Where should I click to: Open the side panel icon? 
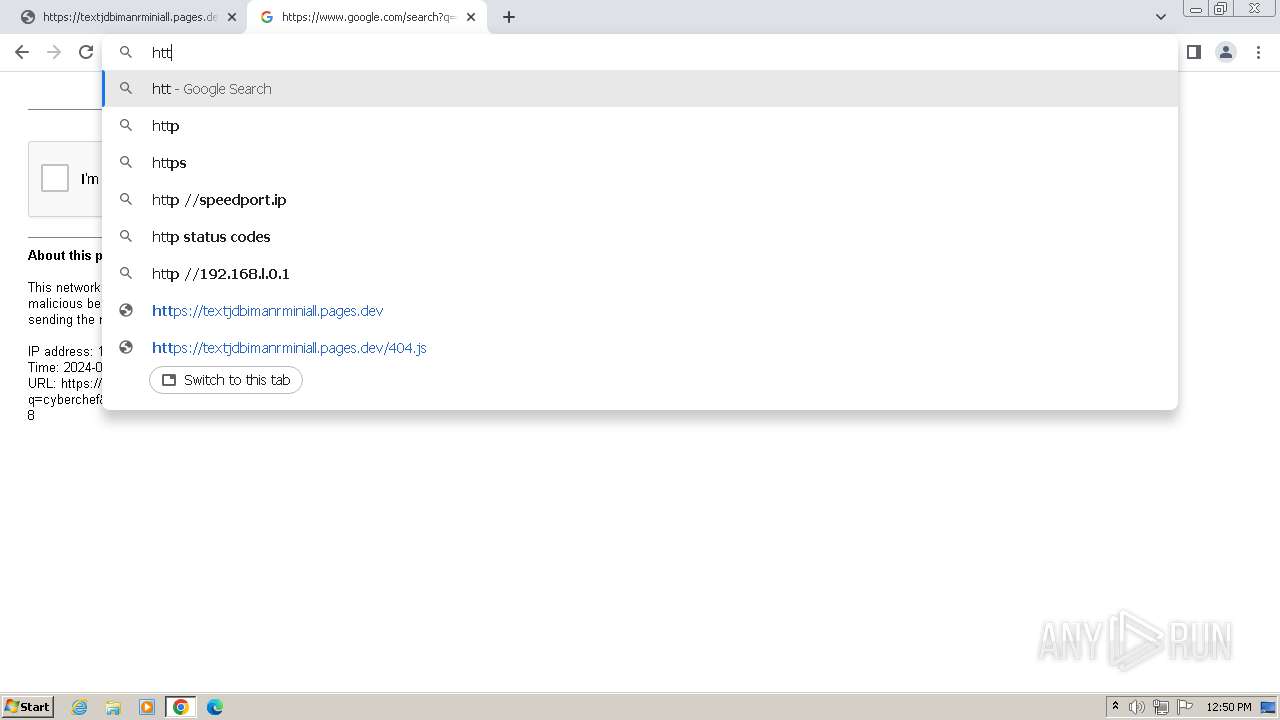1194,52
